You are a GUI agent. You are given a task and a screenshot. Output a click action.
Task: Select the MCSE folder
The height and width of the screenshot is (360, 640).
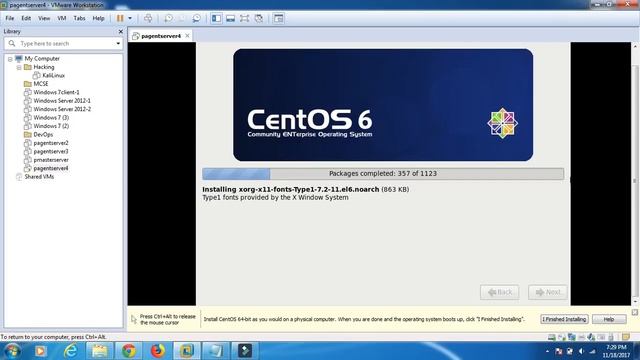tap(40, 84)
